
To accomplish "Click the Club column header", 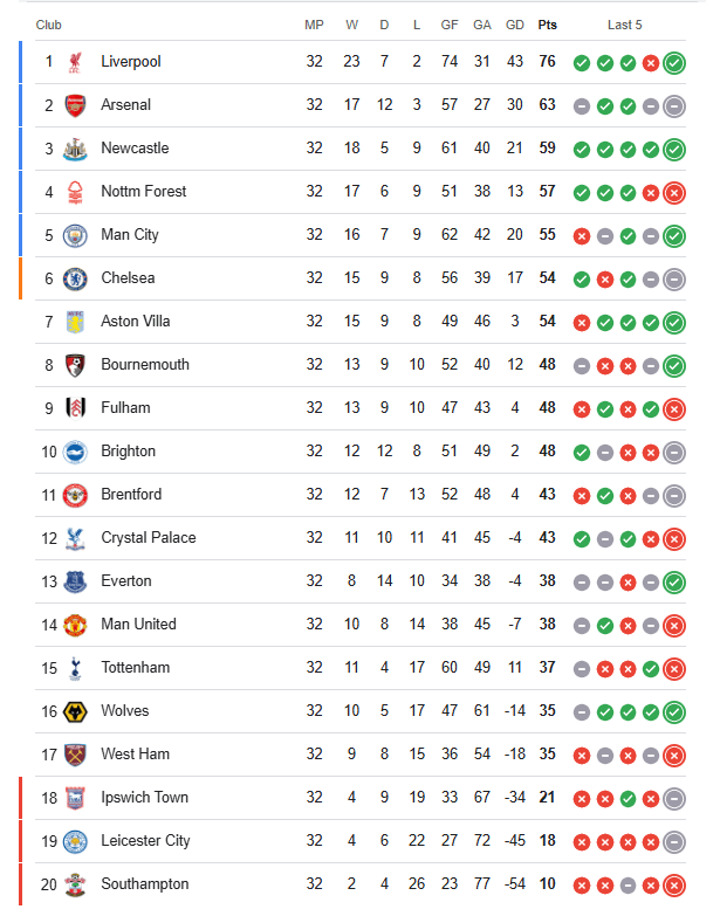I will pyautogui.click(x=48, y=25).
